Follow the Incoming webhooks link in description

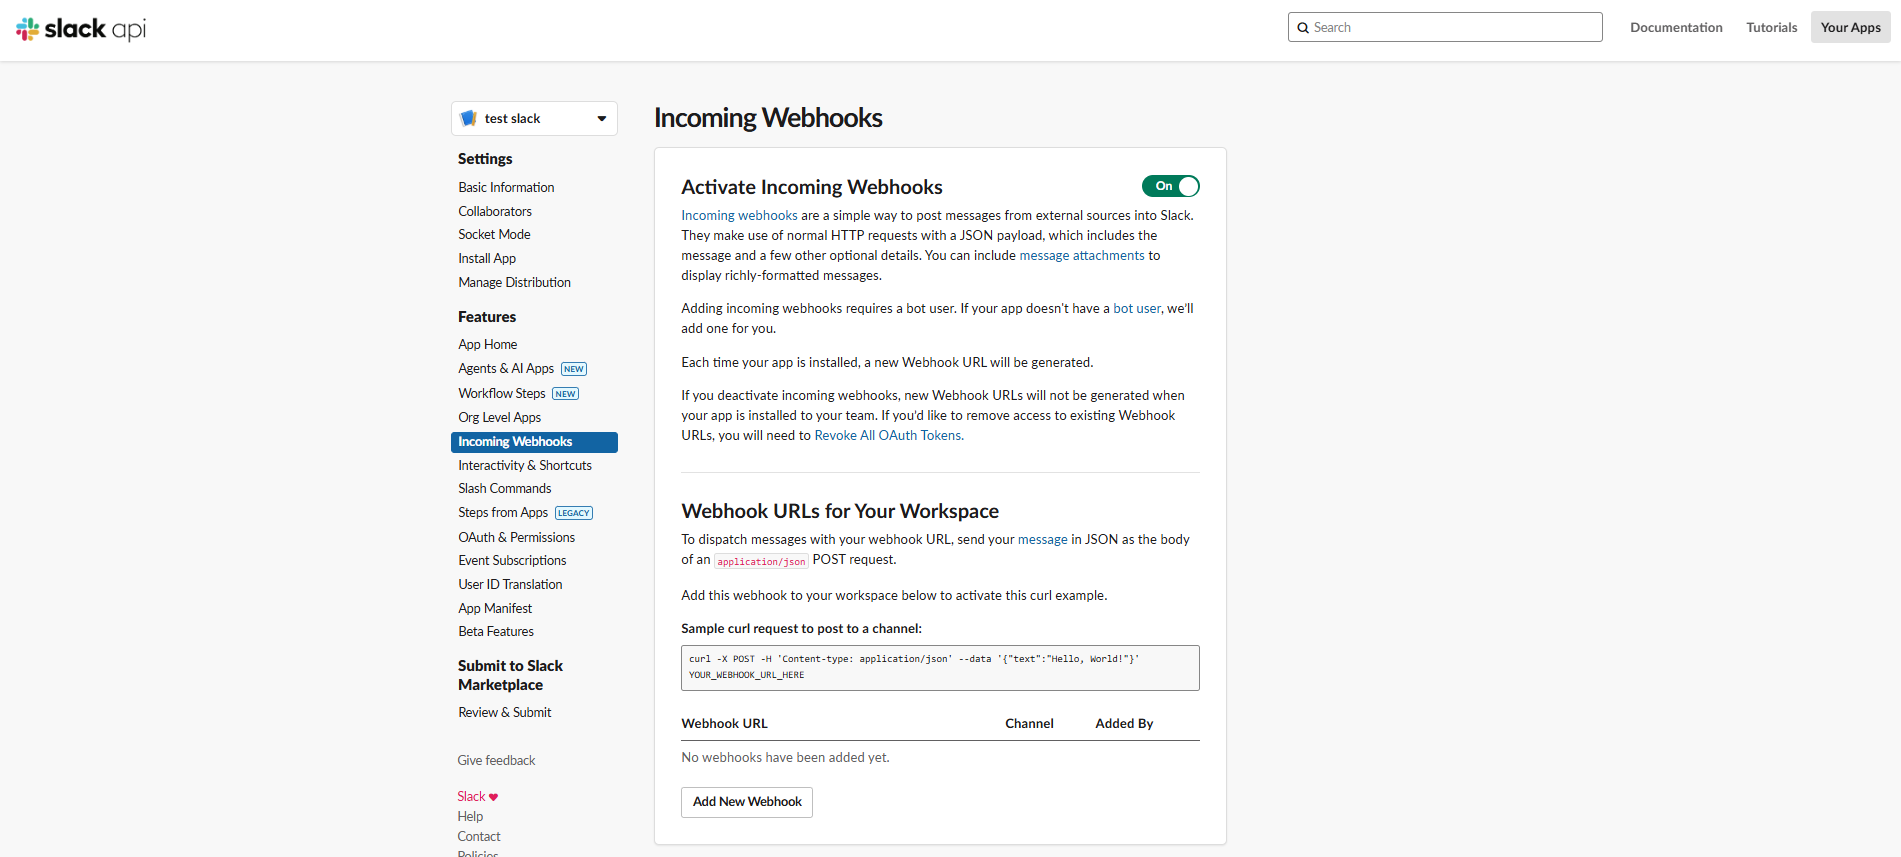[739, 215]
